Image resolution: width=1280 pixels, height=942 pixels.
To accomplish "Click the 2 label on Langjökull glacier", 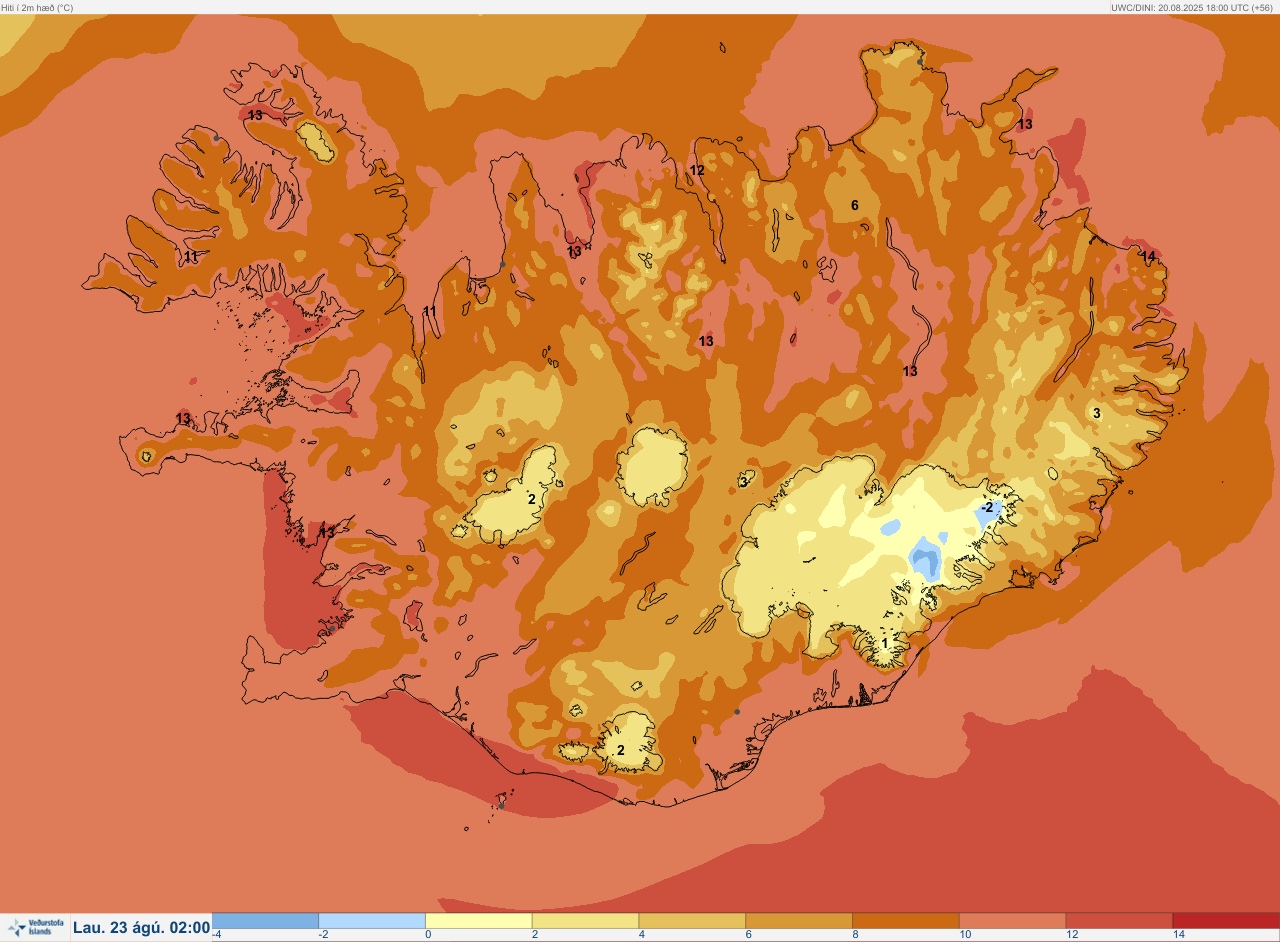I will tap(532, 498).
